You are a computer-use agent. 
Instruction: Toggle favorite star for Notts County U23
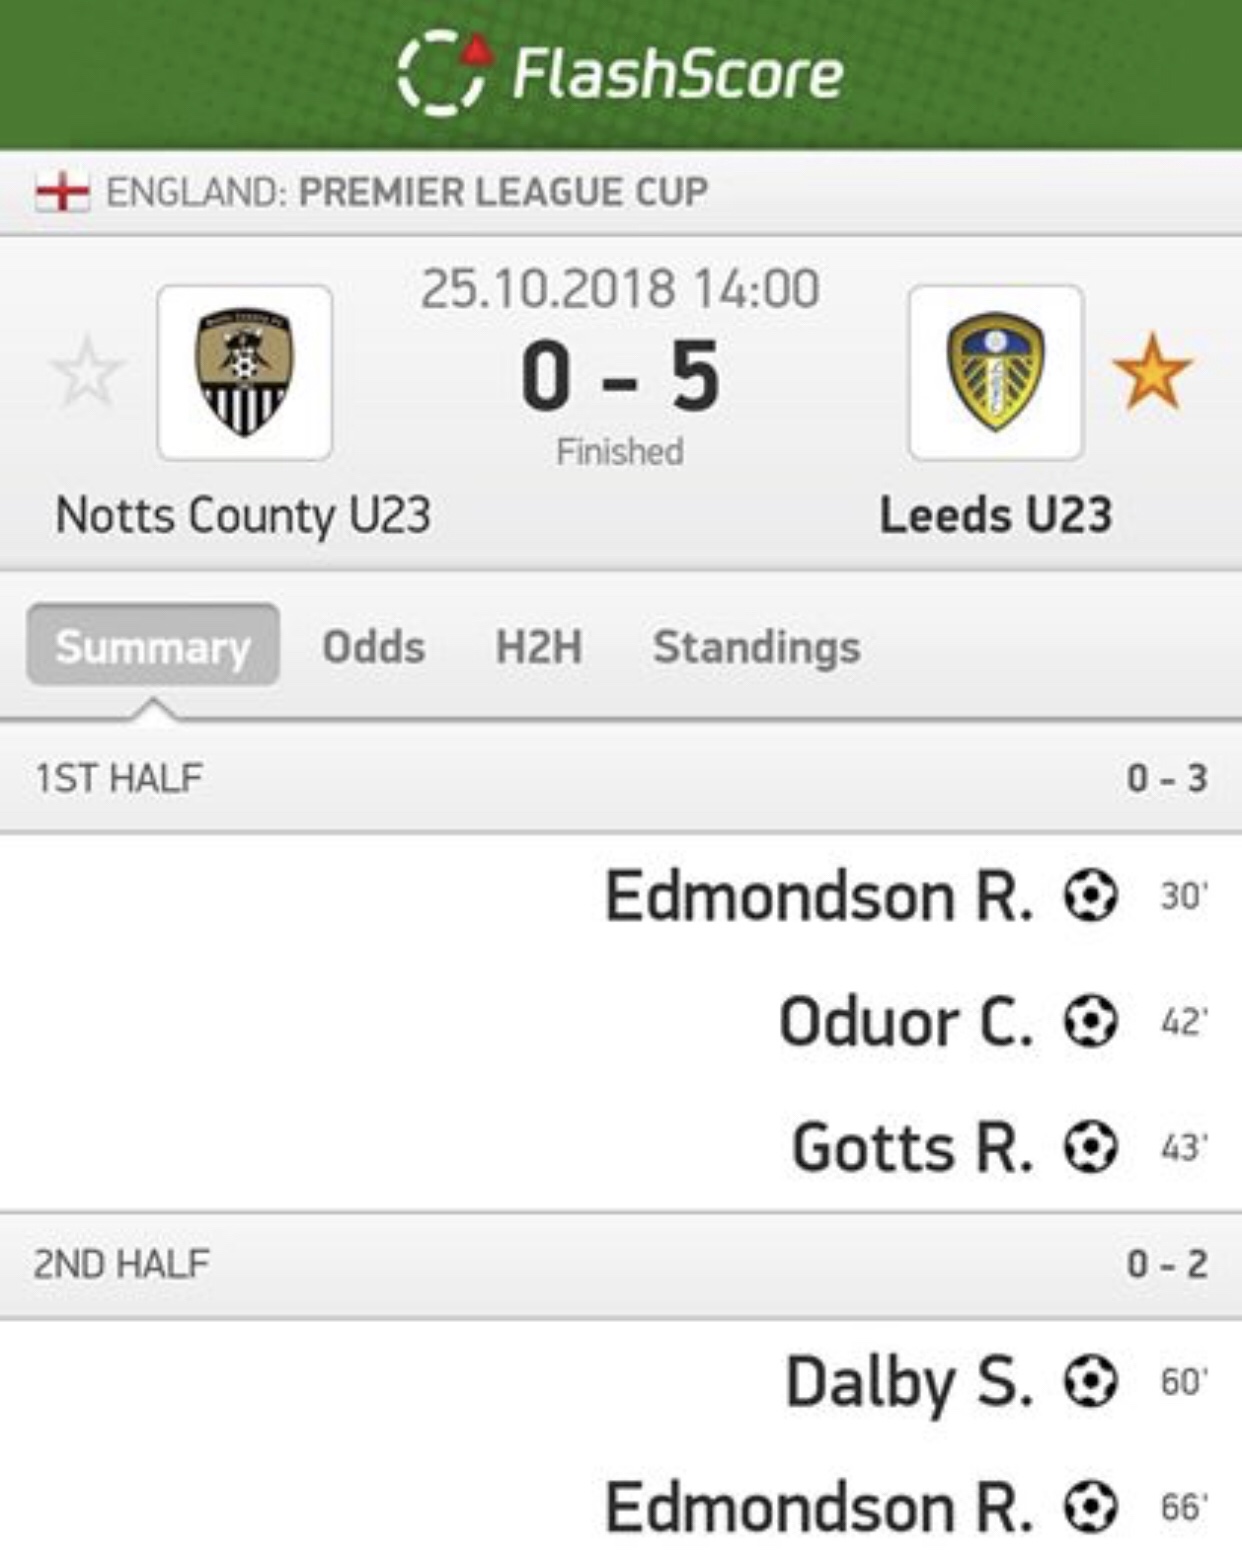[87, 373]
